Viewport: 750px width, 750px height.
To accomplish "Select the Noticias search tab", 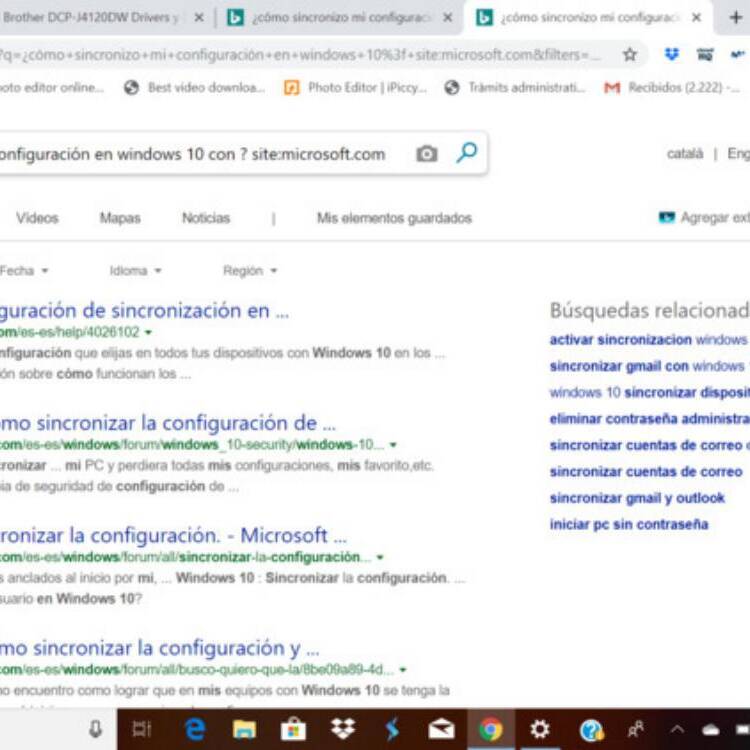I will [x=206, y=218].
